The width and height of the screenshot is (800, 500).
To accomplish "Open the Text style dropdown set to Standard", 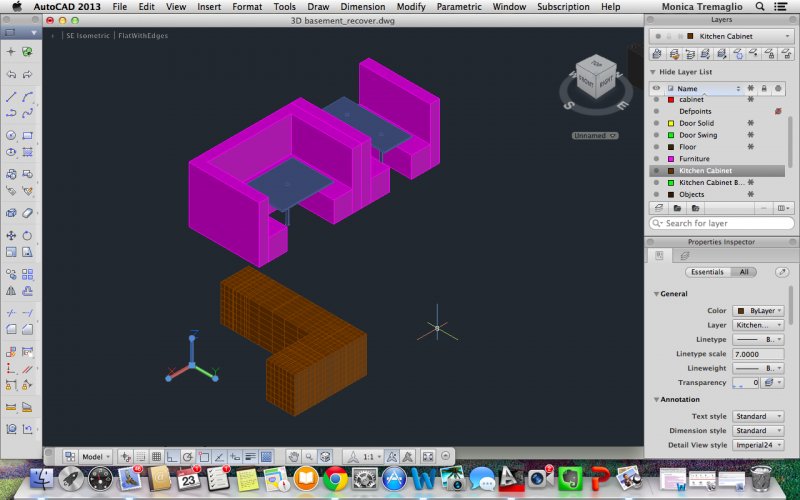I will click(x=757, y=416).
